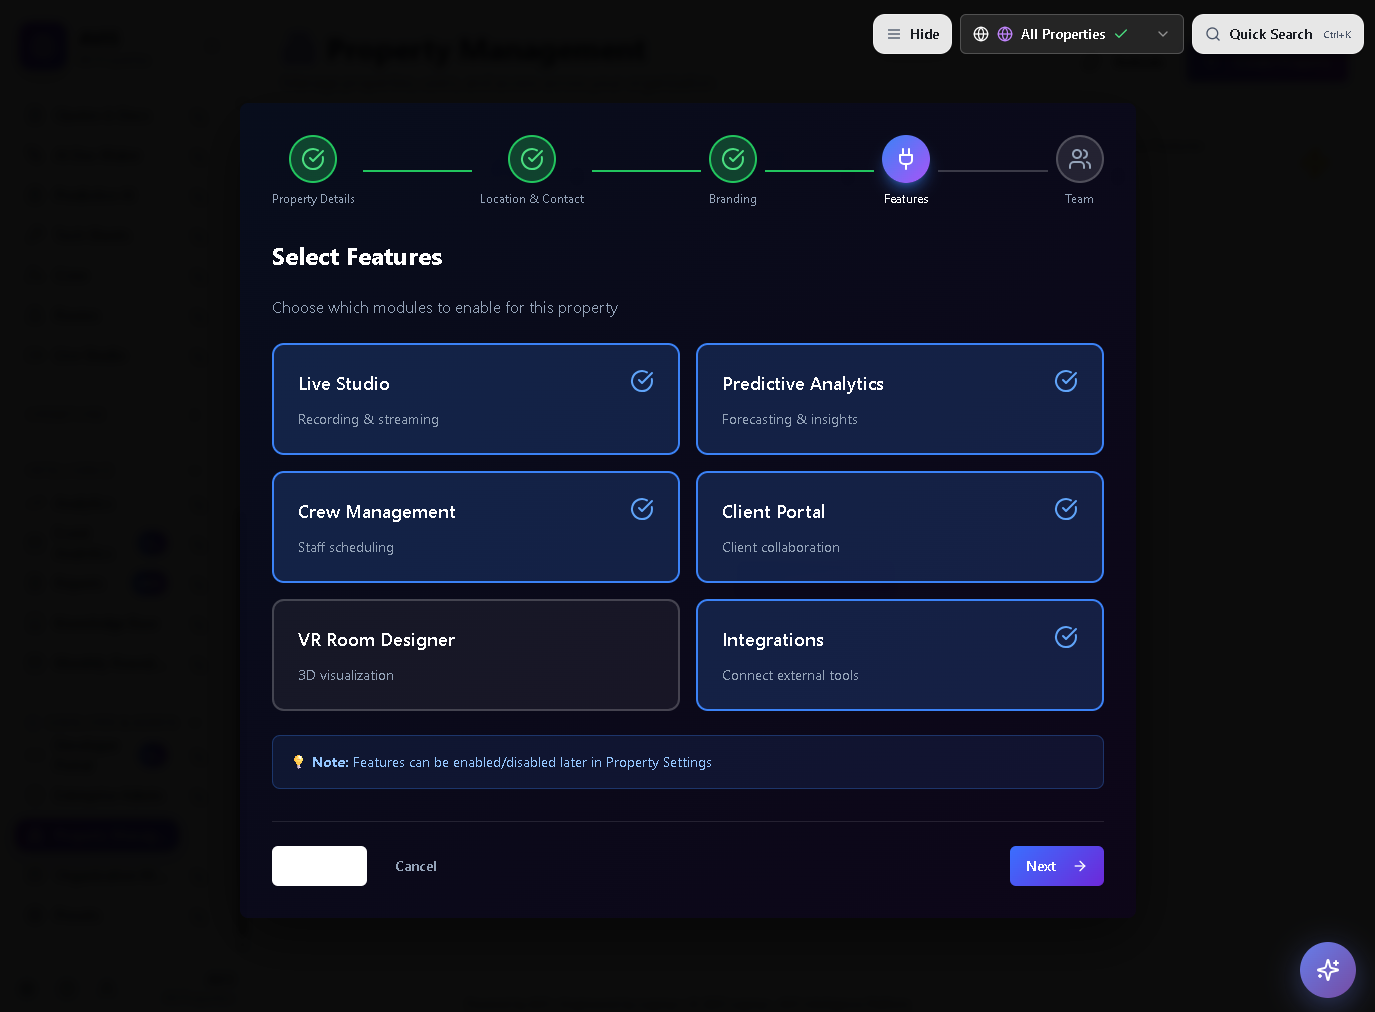Click the Location & Contact step icon

coord(532,159)
